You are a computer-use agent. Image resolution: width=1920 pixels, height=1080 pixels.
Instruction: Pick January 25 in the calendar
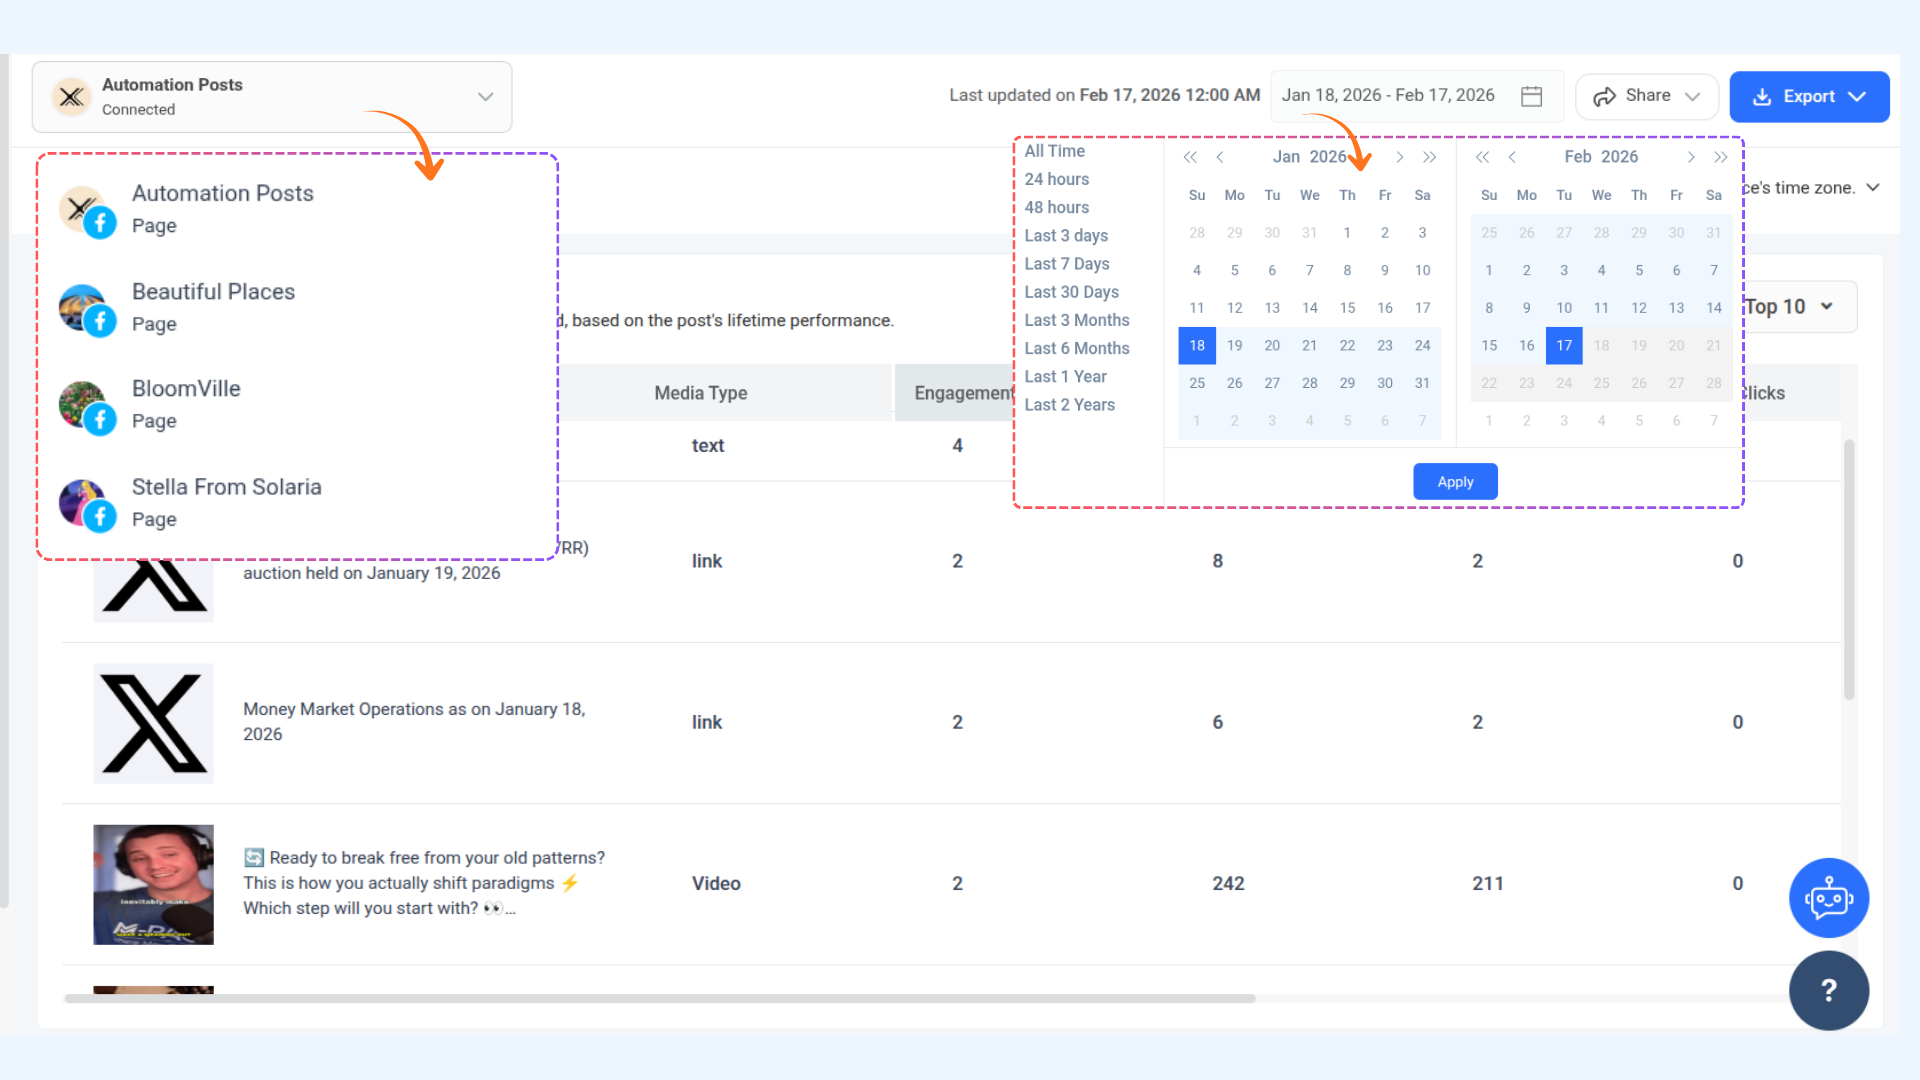click(1196, 383)
